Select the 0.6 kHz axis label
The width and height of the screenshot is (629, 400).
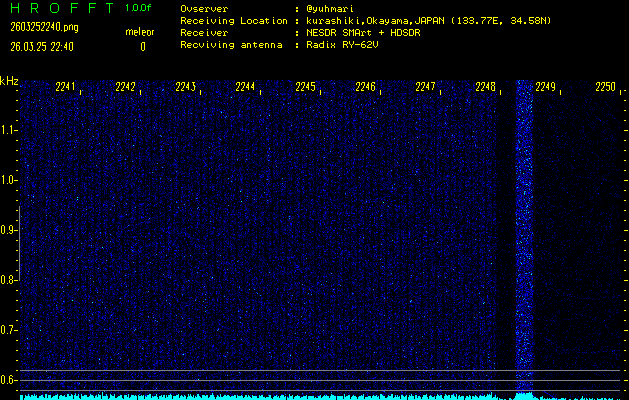(x=10, y=379)
